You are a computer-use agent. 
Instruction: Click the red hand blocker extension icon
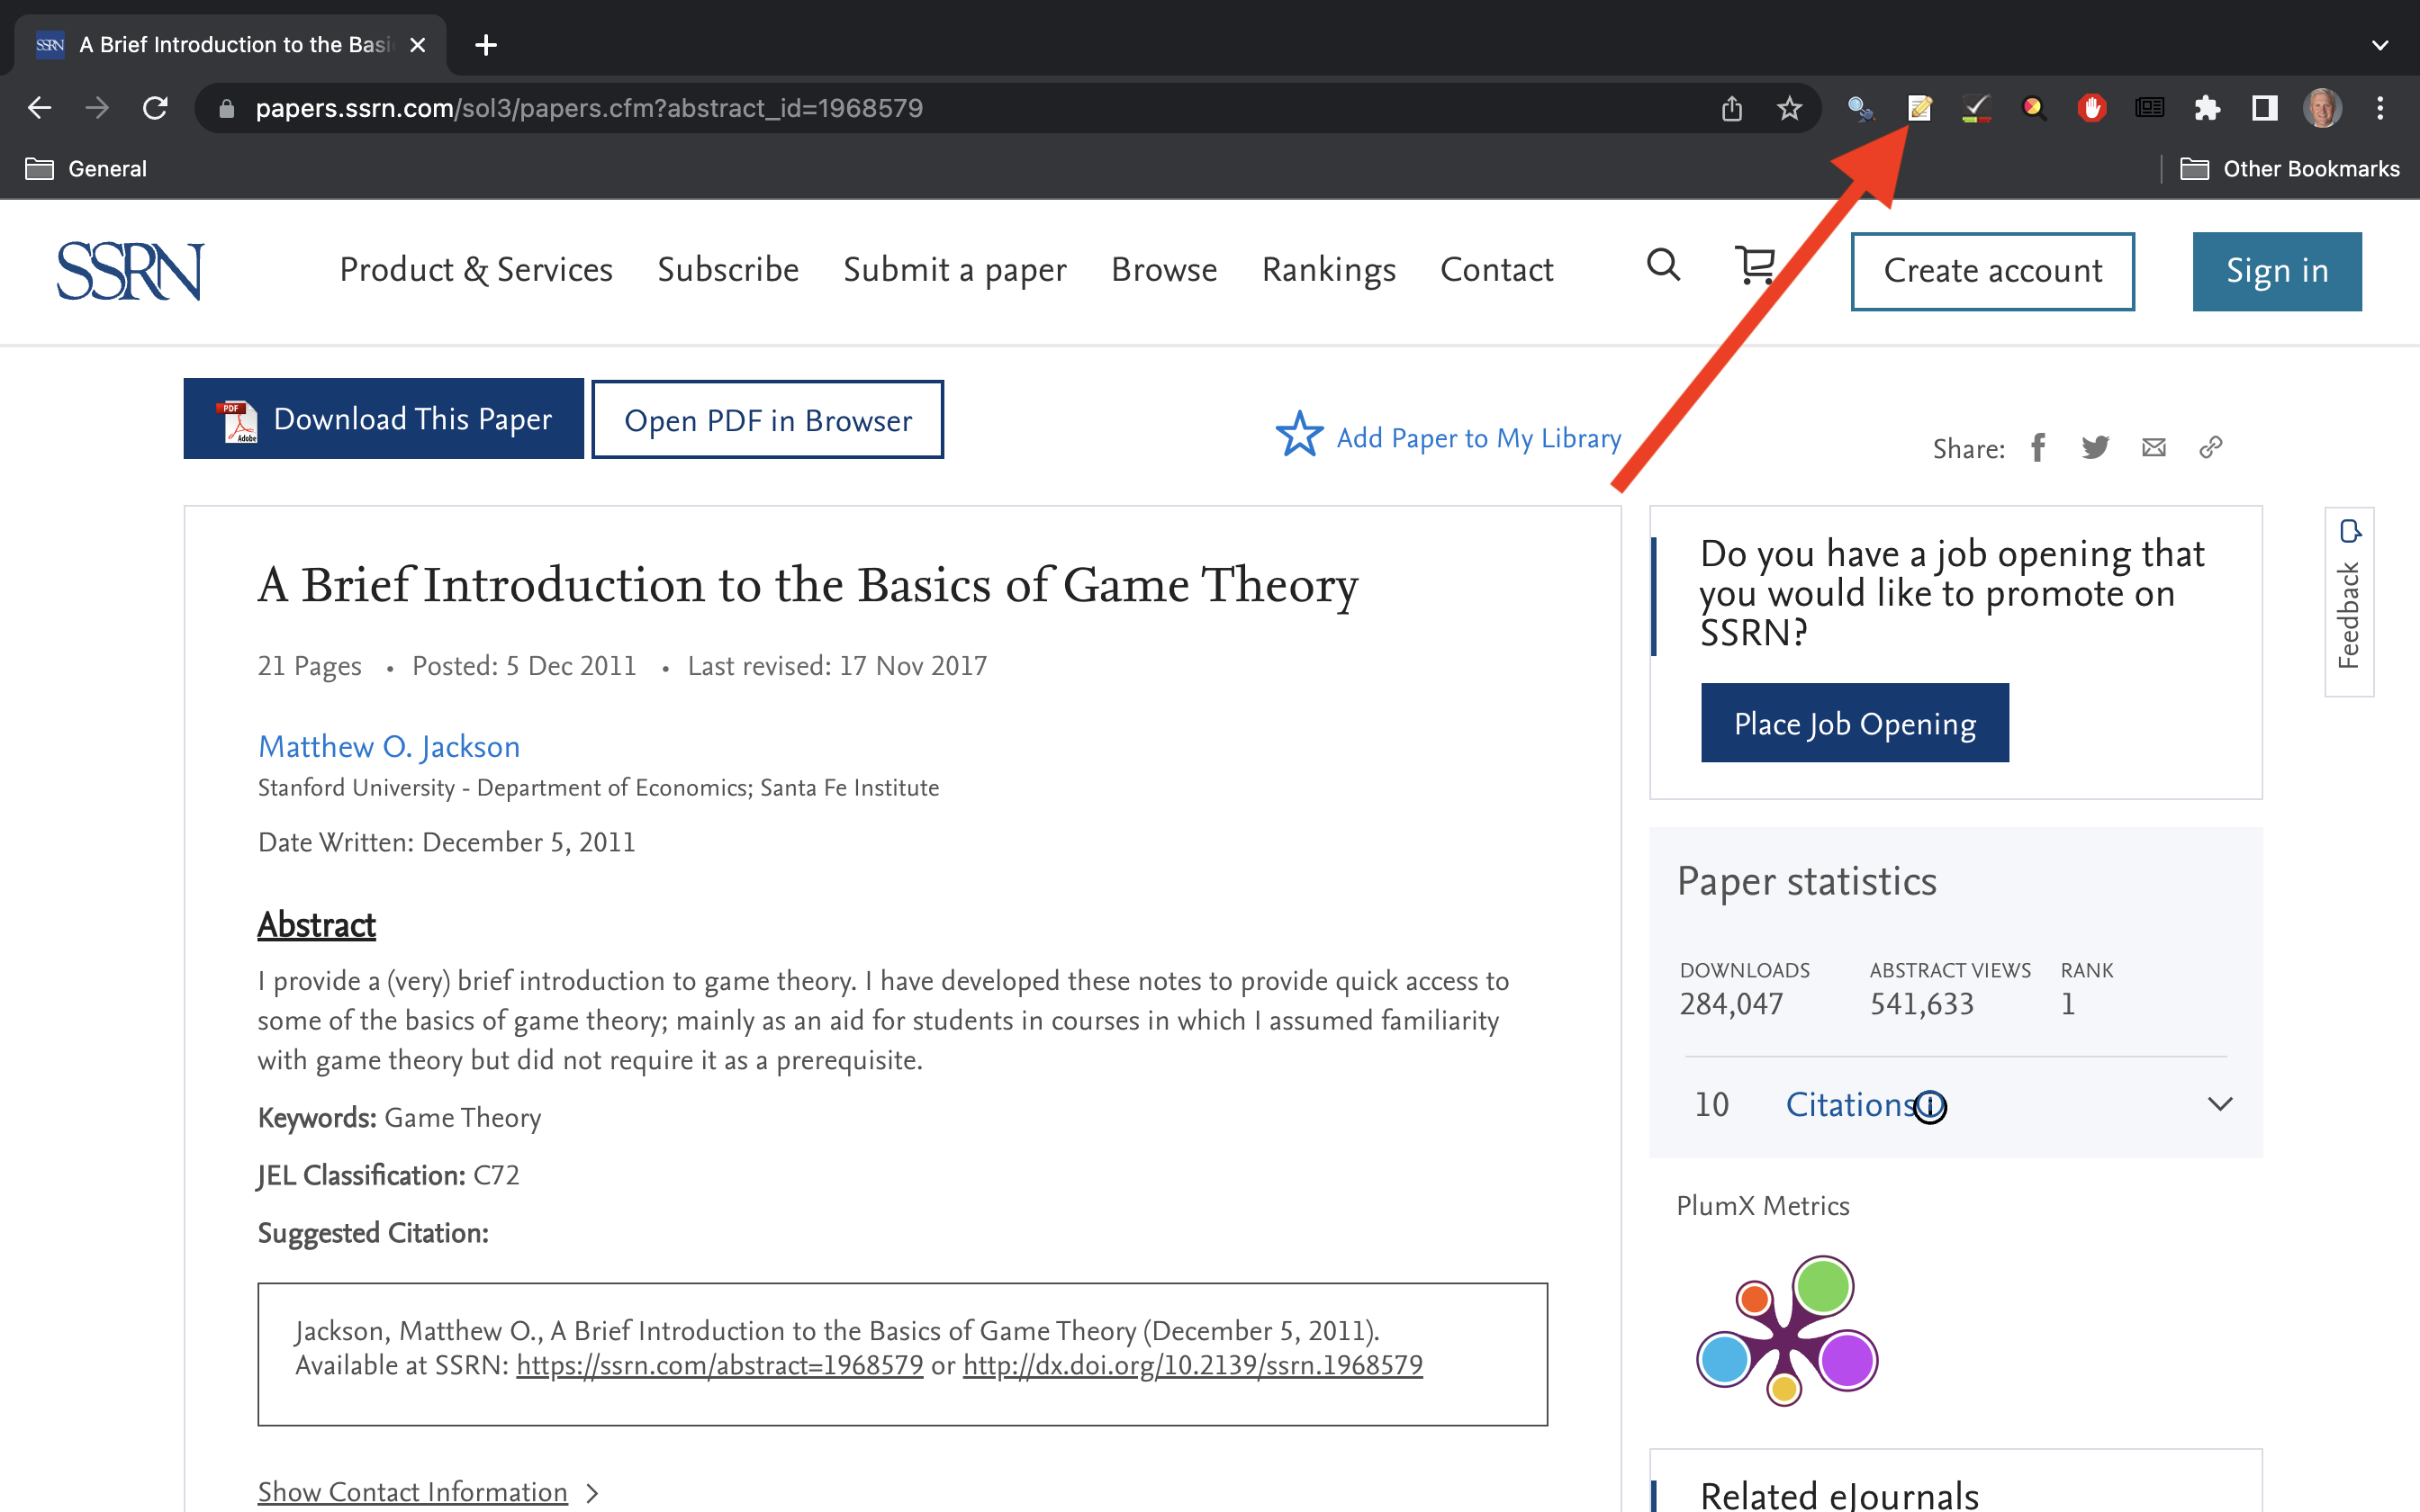(x=2091, y=108)
